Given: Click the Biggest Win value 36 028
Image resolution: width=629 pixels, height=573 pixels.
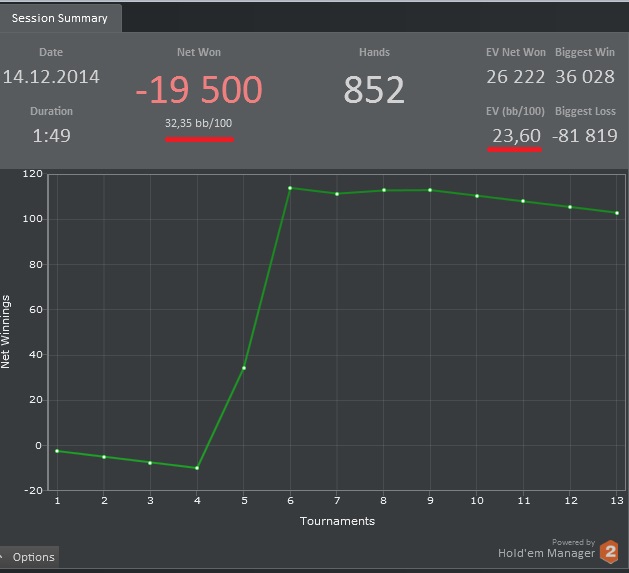Looking at the screenshot, I should [585, 77].
